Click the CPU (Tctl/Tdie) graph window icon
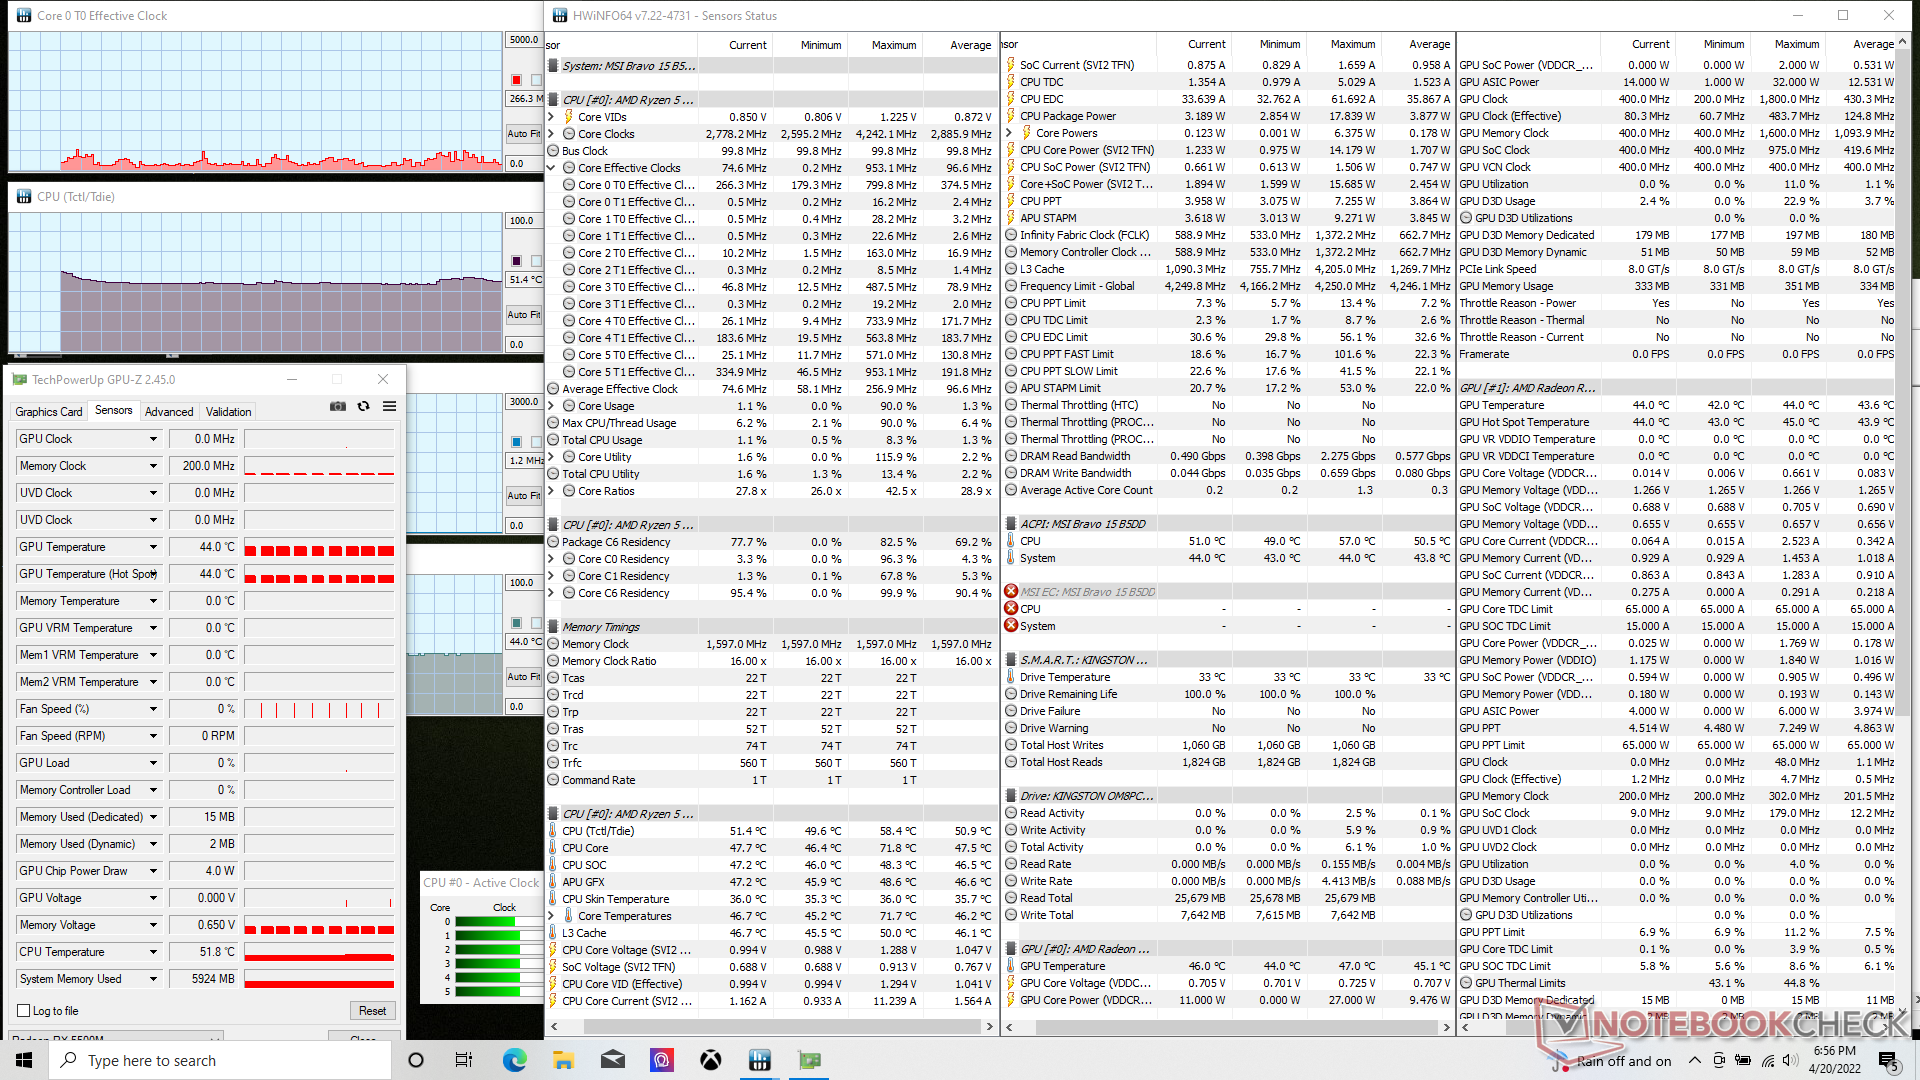 pyautogui.click(x=23, y=196)
